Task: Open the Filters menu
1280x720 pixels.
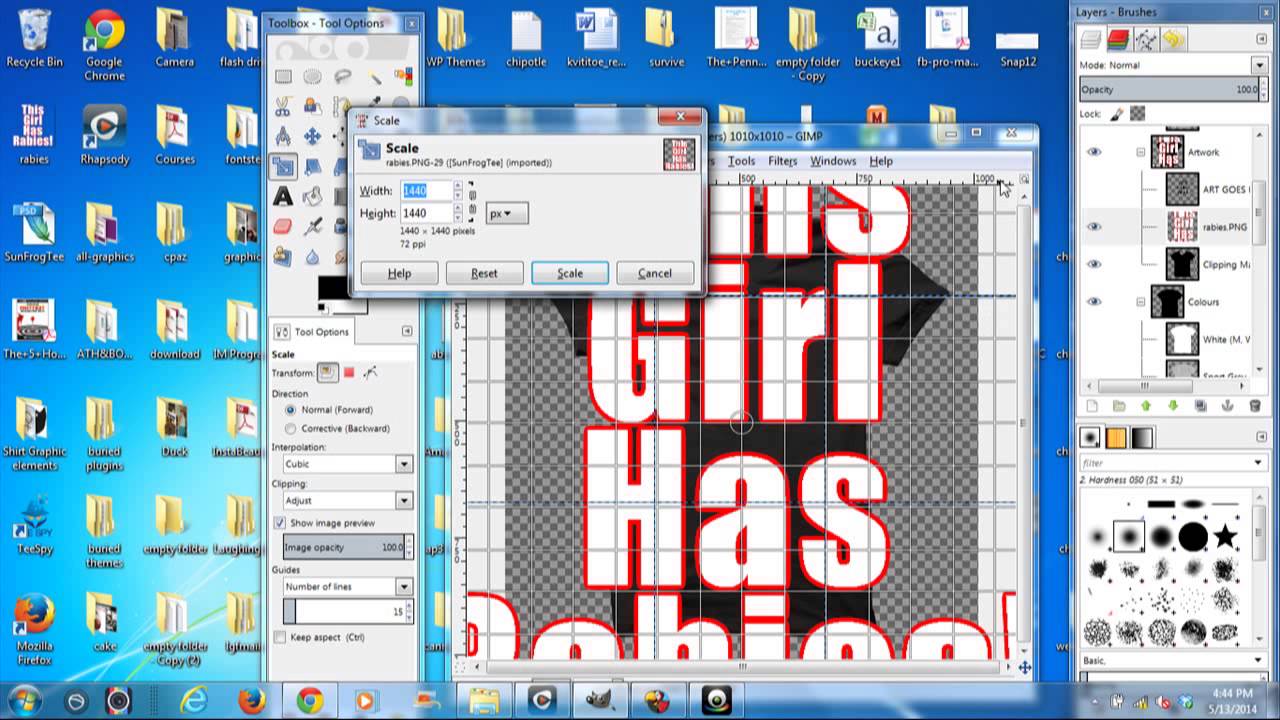Action: coord(782,161)
